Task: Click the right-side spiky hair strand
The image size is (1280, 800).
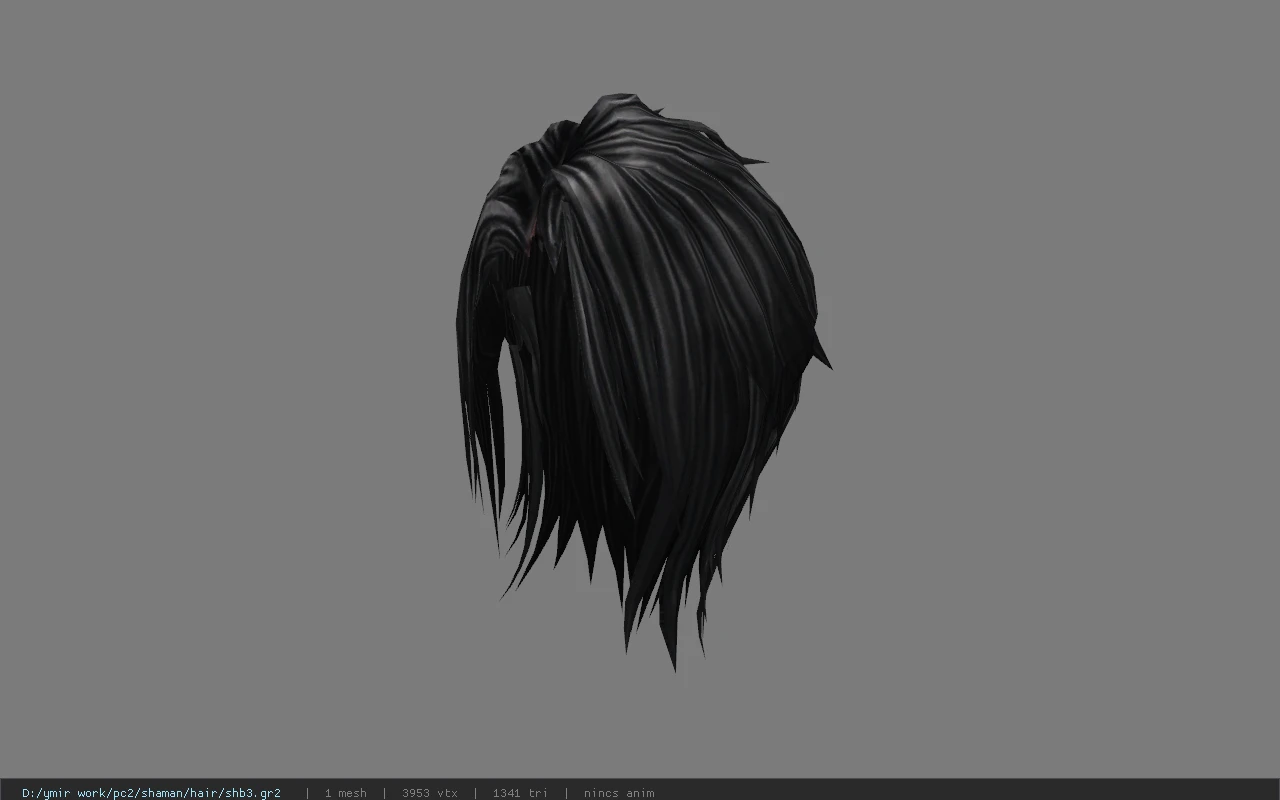Action: tap(820, 352)
